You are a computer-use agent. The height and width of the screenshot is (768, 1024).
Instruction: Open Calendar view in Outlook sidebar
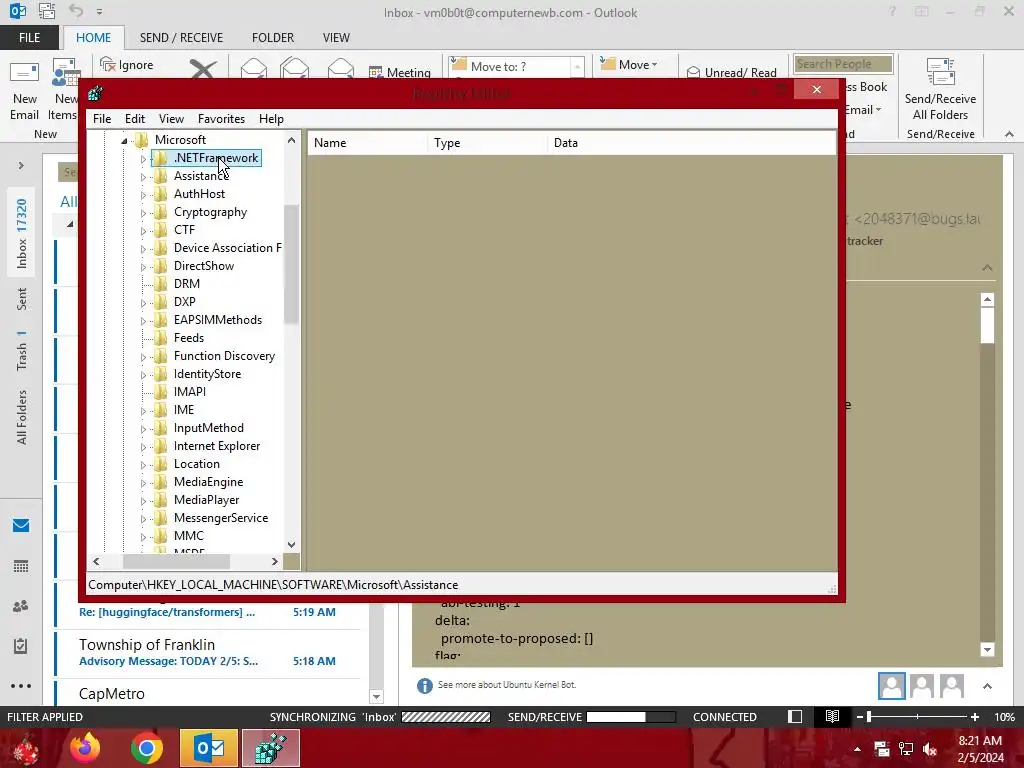(21, 566)
